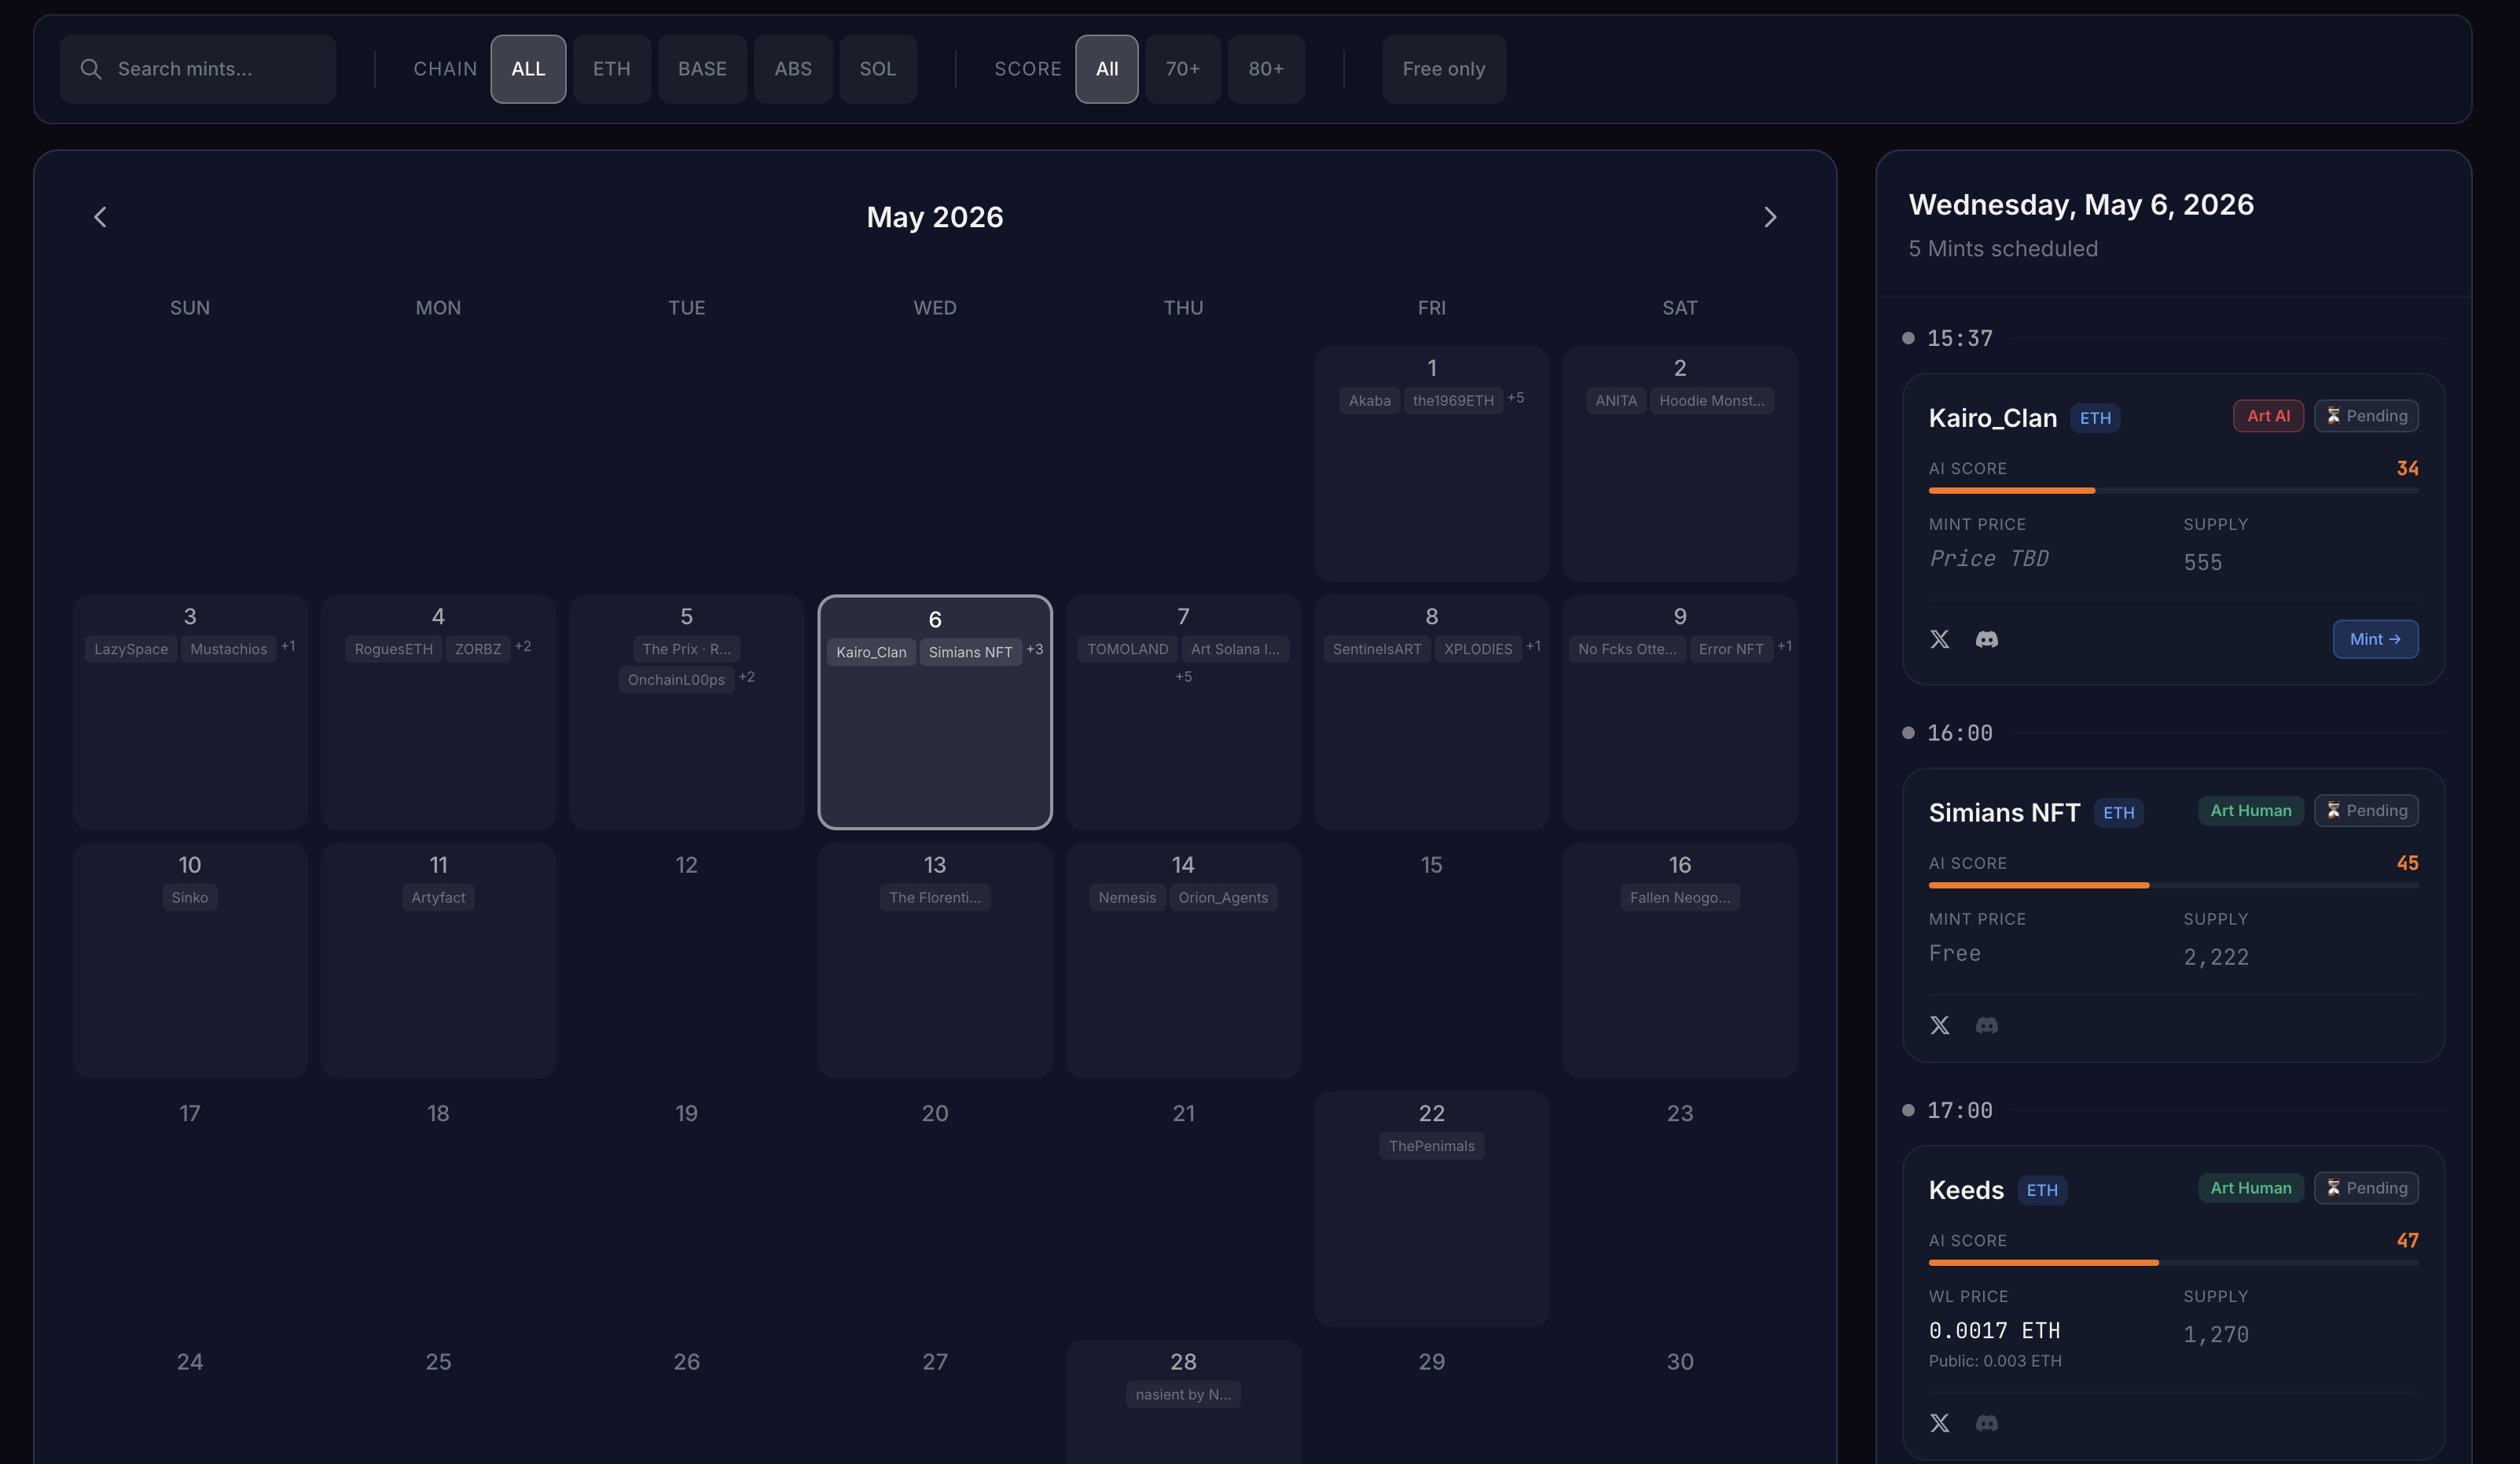Click Simians NFT AI score bar
Image resolution: width=2520 pixels, height=1464 pixels.
[x=2174, y=885]
